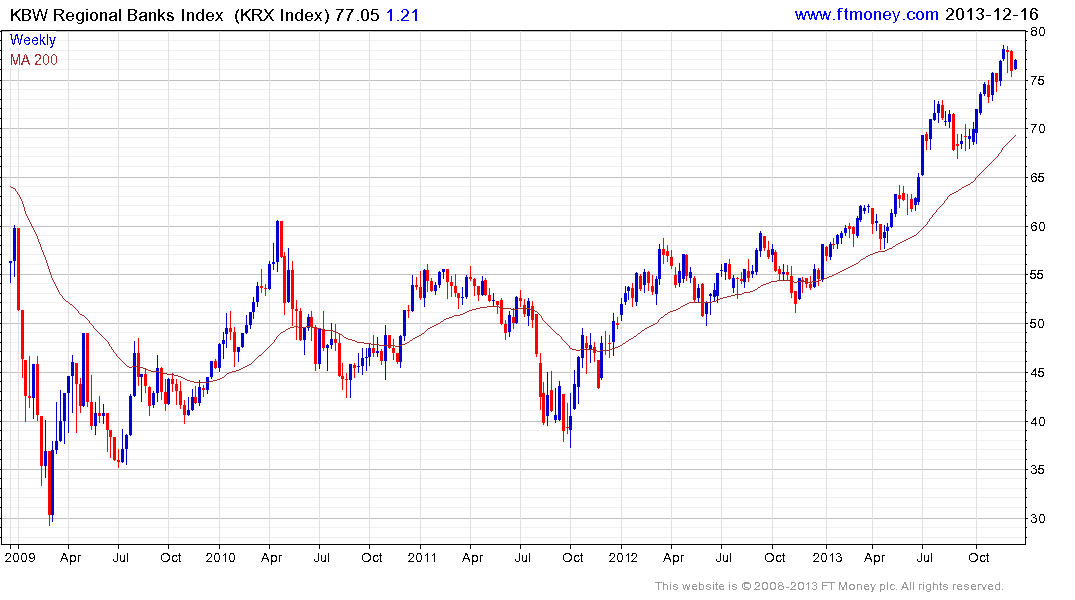Click the Weekly legend label

coord(33,40)
